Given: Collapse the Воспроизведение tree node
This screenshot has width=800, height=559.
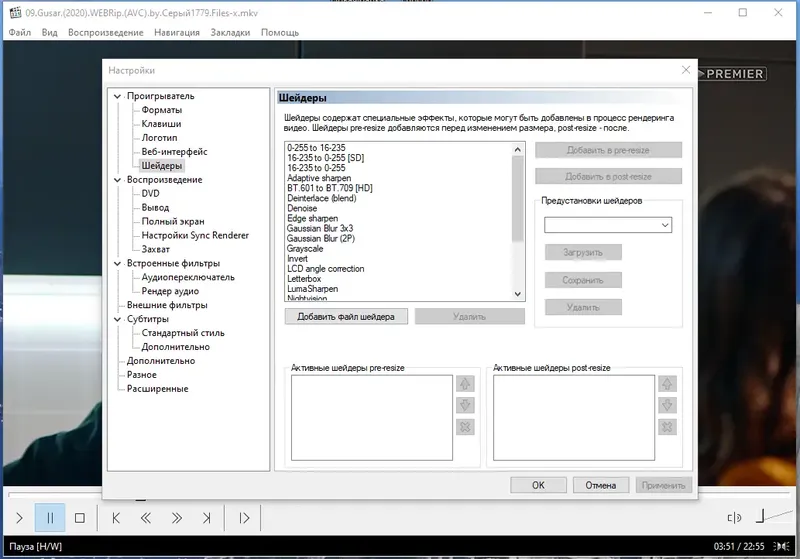Looking at the screenshot, I should tap(117, 180).
